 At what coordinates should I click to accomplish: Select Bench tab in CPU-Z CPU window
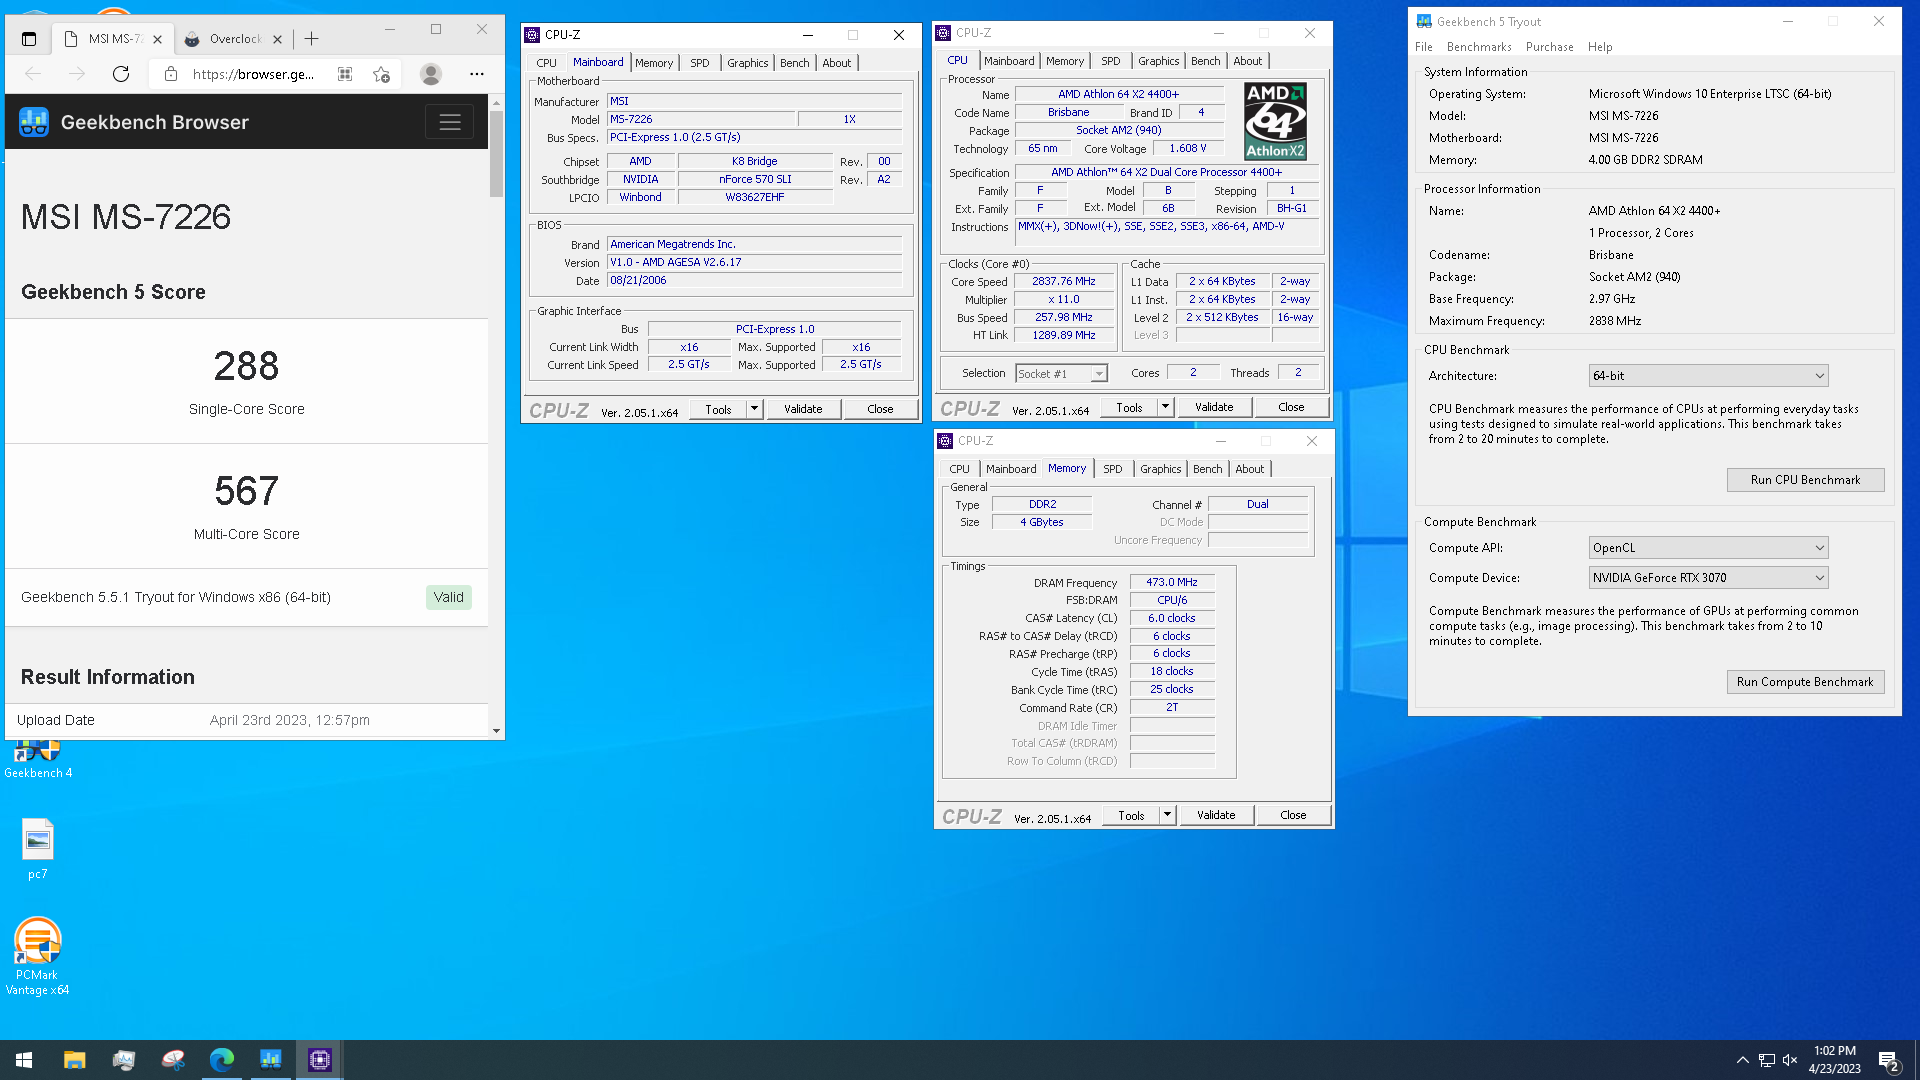tap(1206, 61)
